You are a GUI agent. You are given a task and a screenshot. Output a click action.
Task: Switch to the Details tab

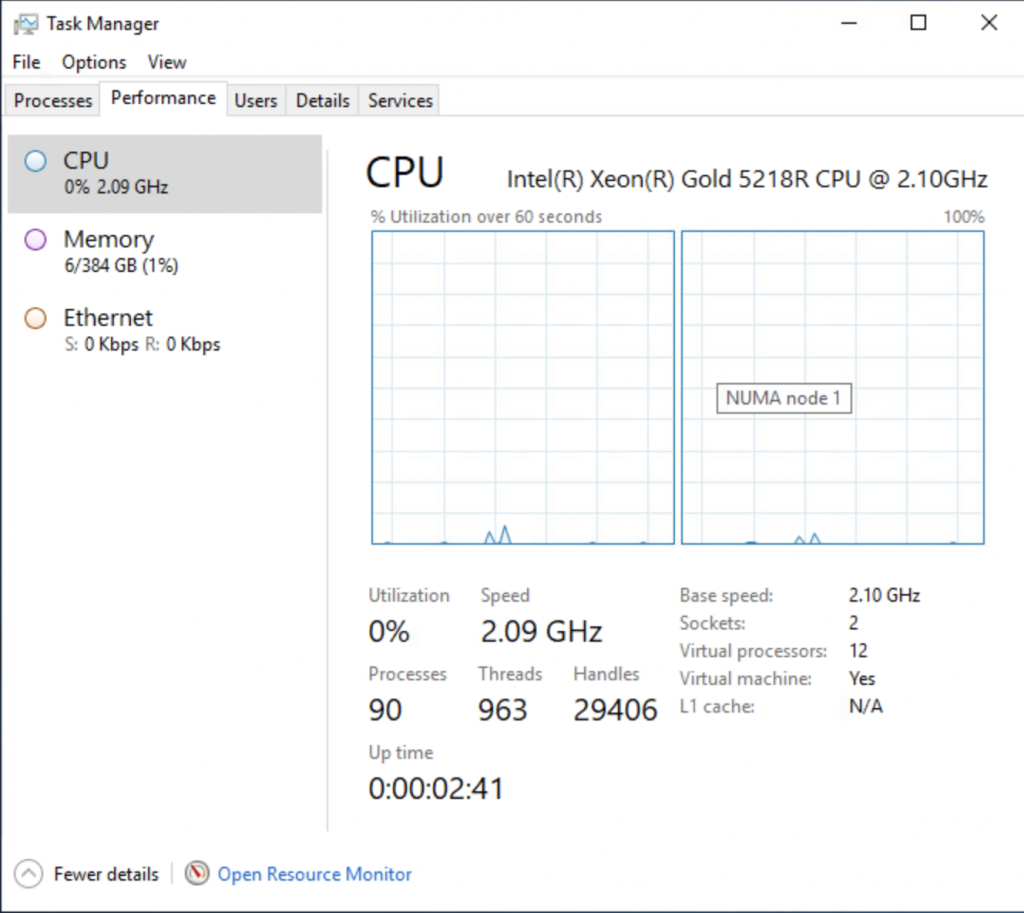323,101
